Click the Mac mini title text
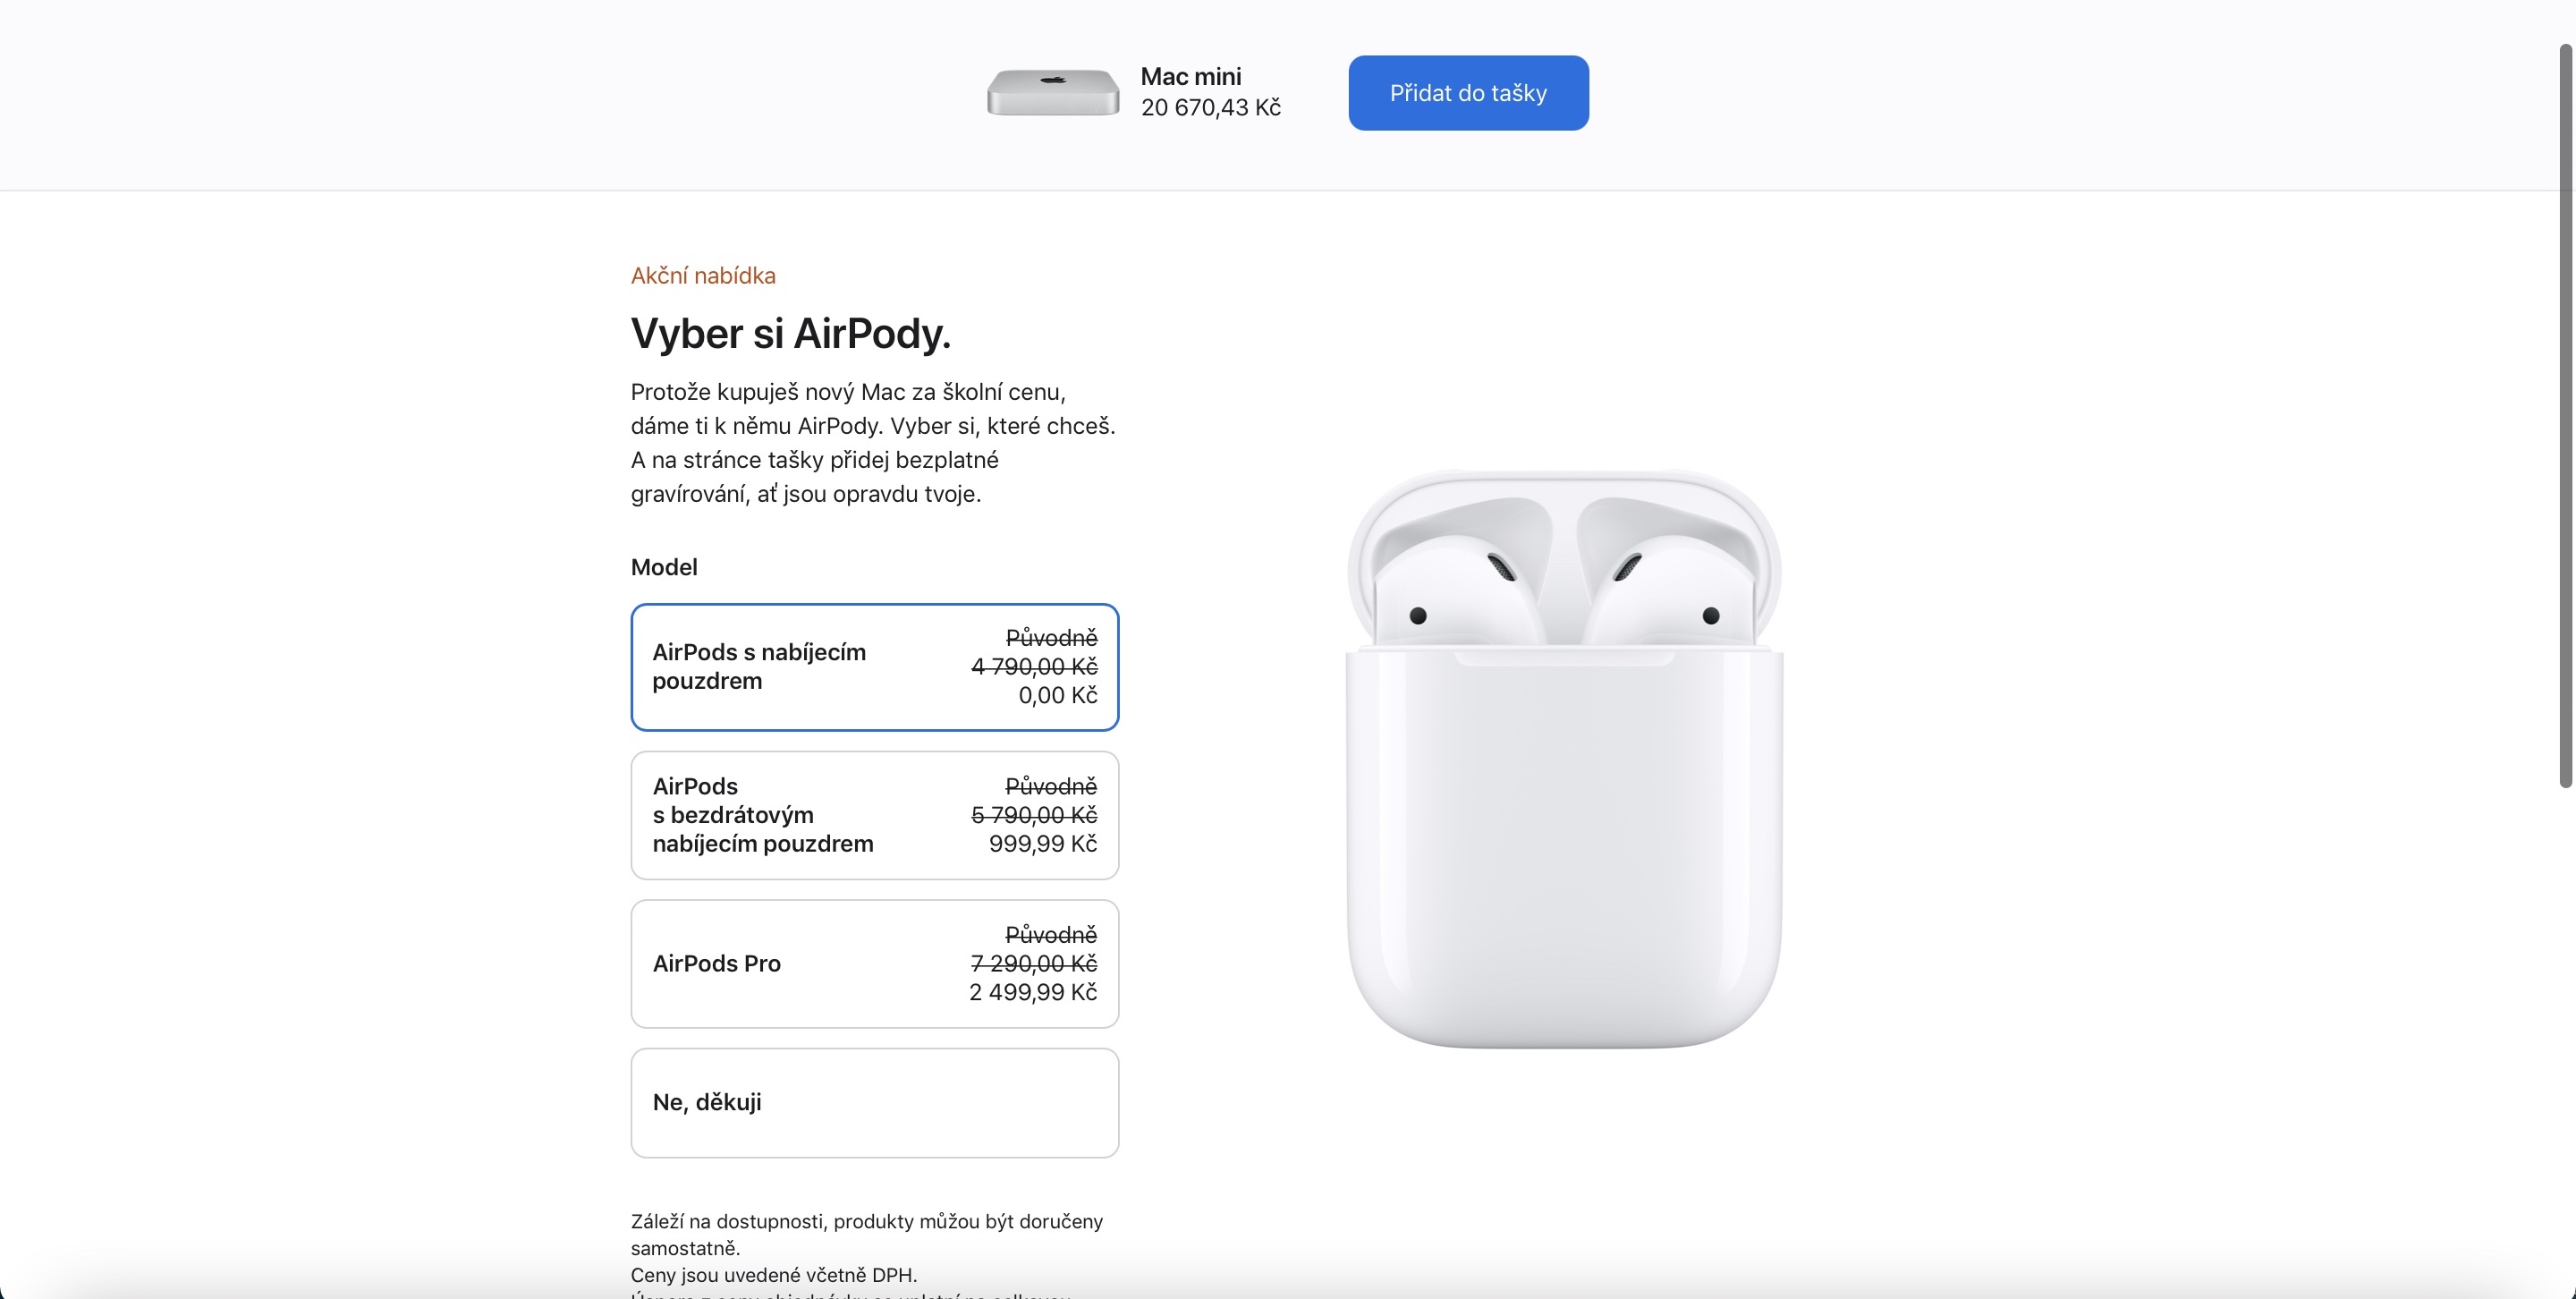Screen dimensions: 2576x1299 (x=1190, y=77)
